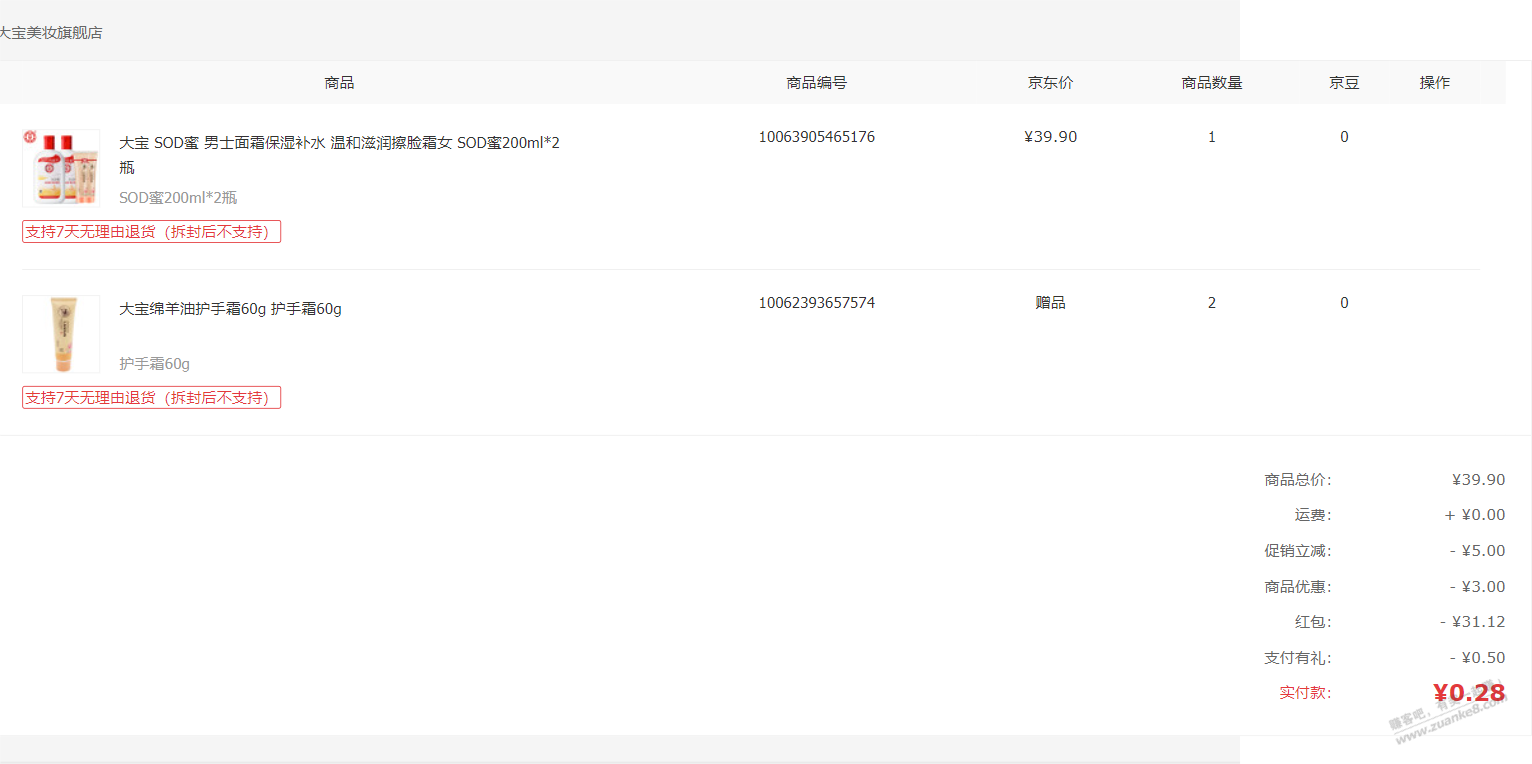
Task: Select the spec text SOD蜜200ml*2瓶
Action: click(178, 198)
